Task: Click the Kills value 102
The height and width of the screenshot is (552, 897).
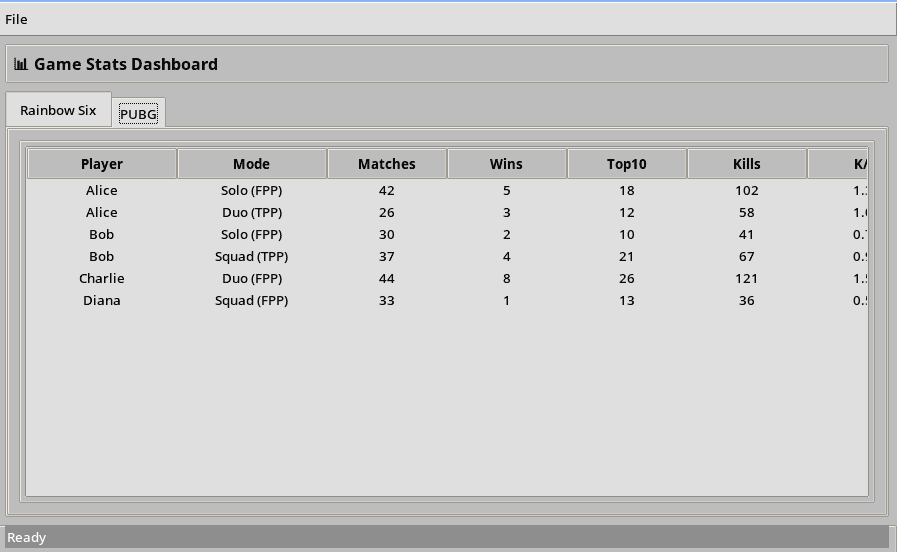Action: coord(747,190)
